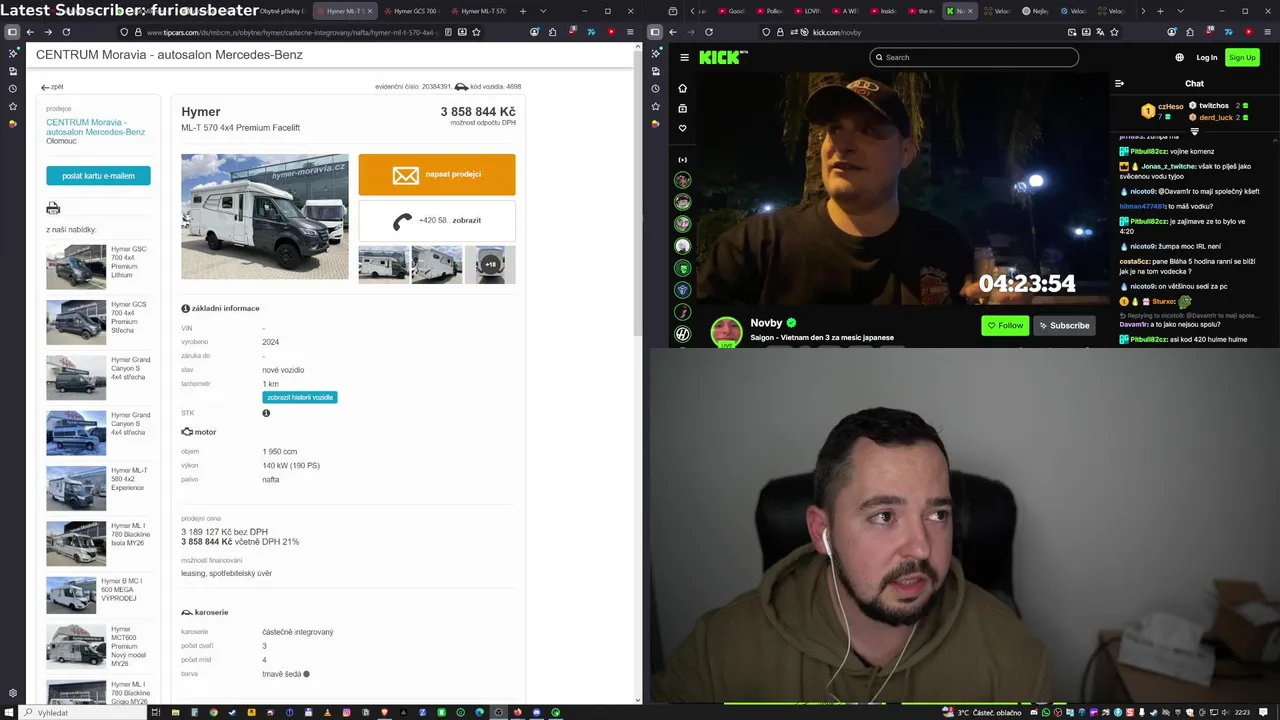
Task: Collapse the Kick chat panel
Action: click(1120, 83)
